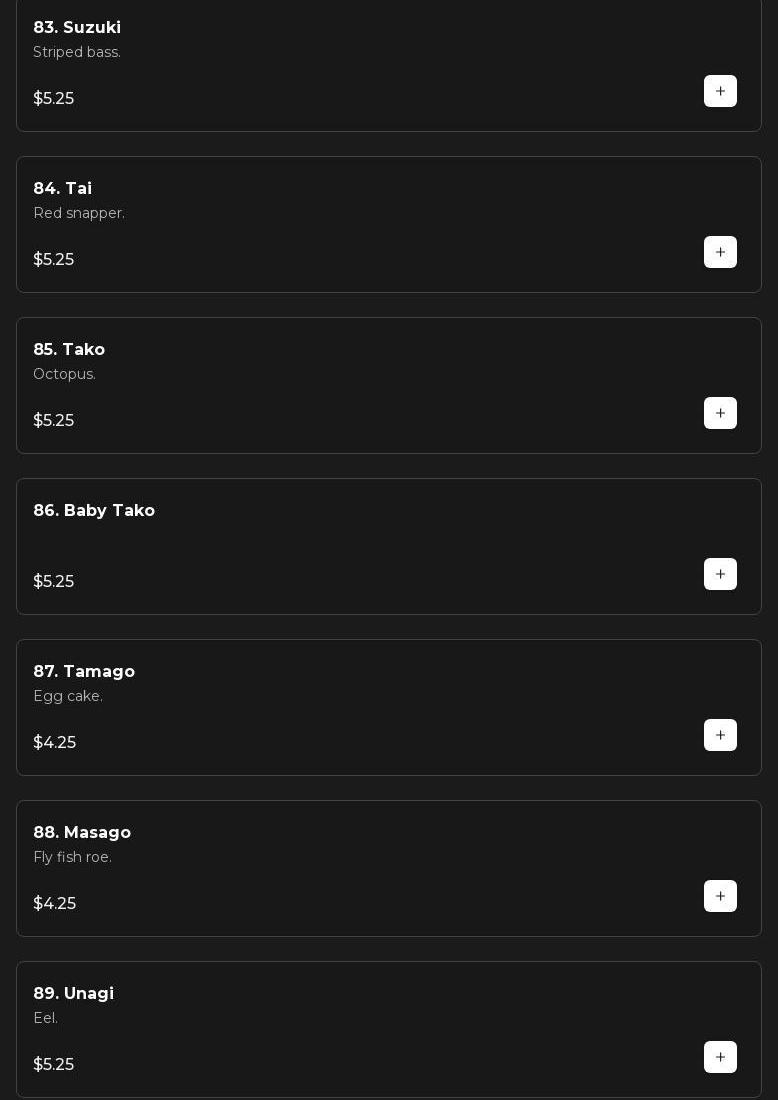Click the Fly fish roe description
778x1100 pixels.
[x=72, y=857]
